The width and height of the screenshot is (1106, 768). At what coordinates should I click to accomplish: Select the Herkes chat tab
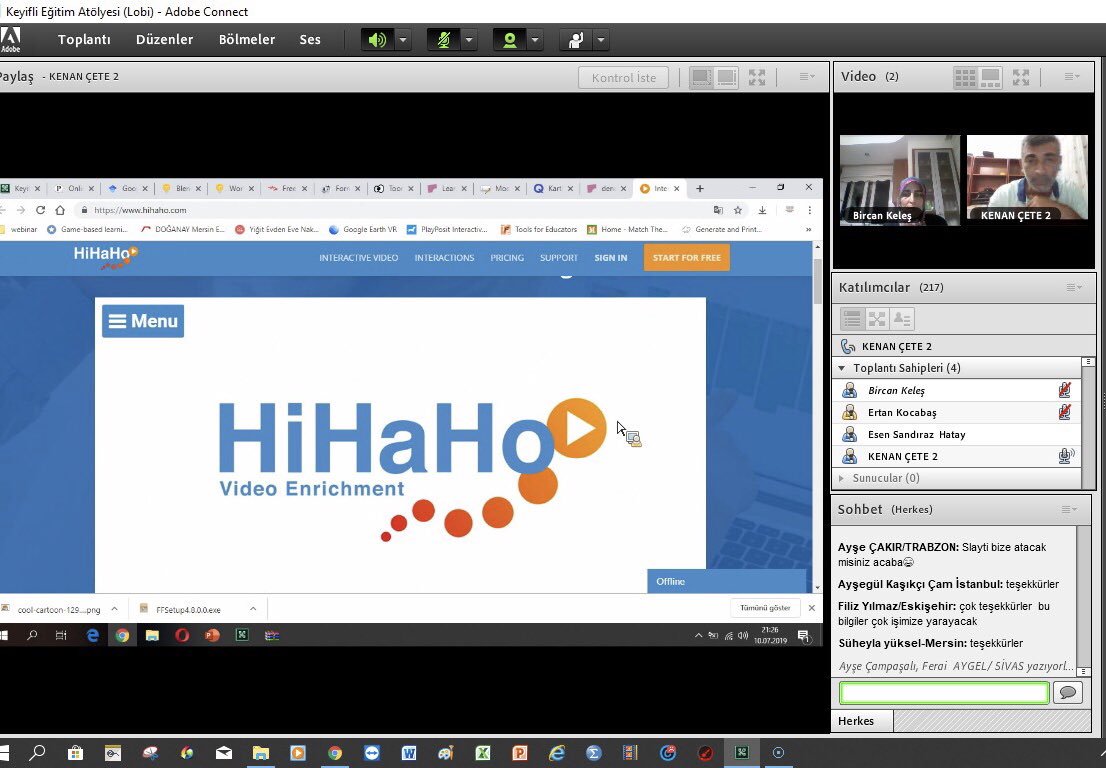862,721
